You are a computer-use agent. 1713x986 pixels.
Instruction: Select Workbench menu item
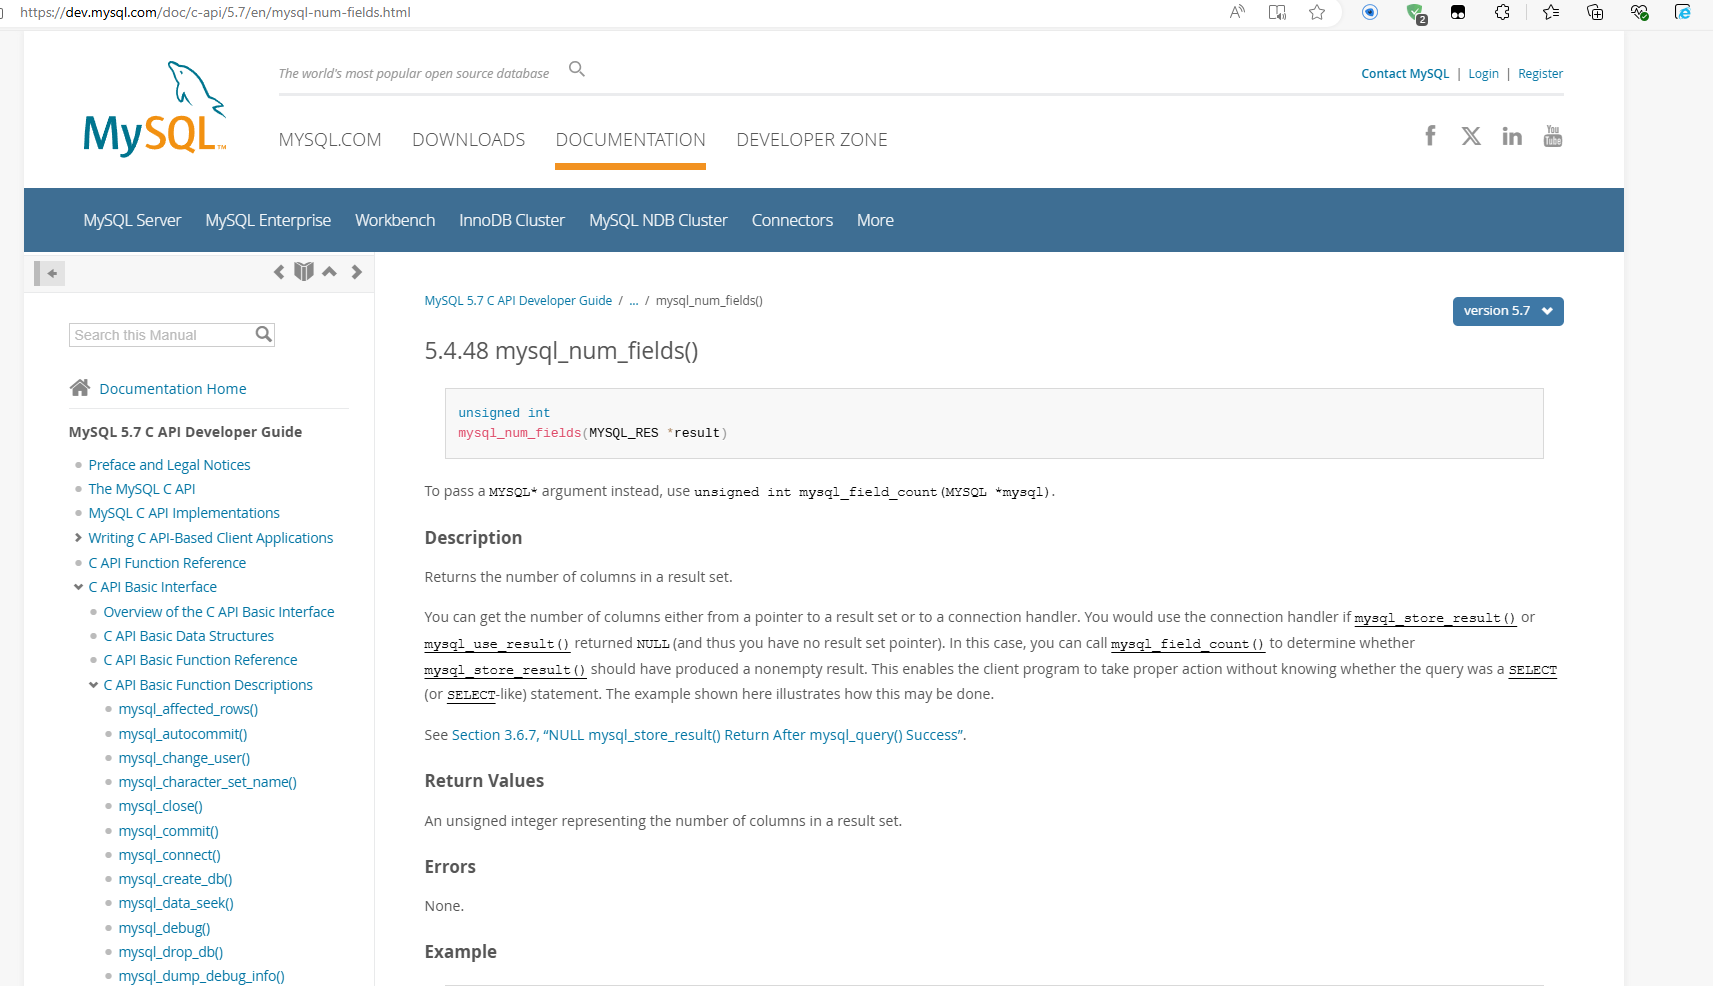pos(395,220)
